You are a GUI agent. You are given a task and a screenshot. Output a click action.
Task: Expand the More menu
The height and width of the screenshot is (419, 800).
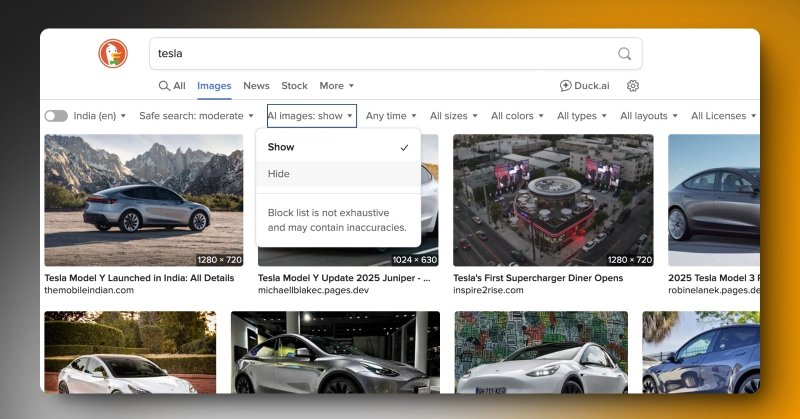pos(337,86)
